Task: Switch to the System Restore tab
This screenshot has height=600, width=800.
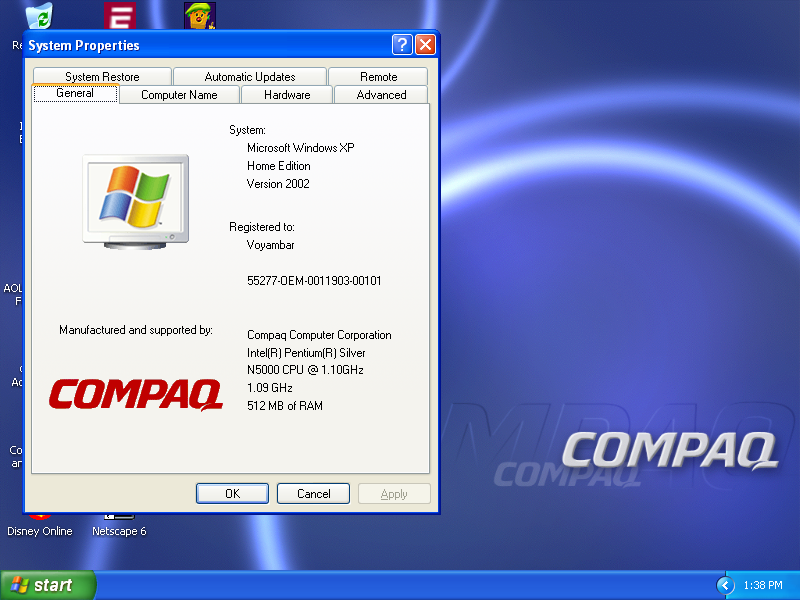Action: pos(102,77)
